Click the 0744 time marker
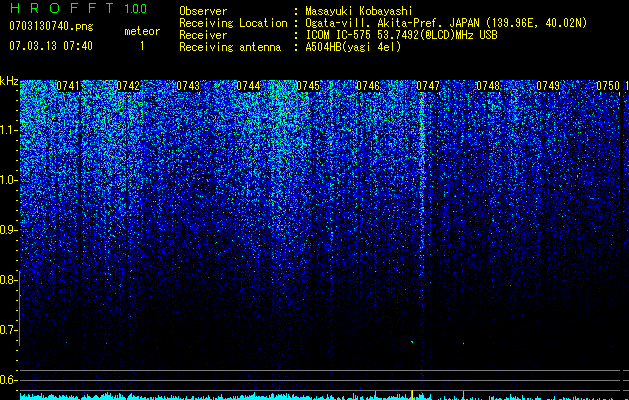 point(248,86)
